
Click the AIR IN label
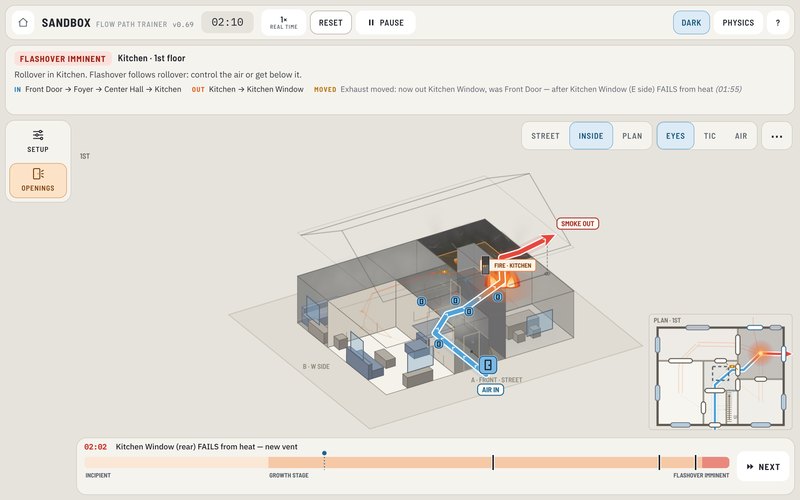click(x=490, y=390)
